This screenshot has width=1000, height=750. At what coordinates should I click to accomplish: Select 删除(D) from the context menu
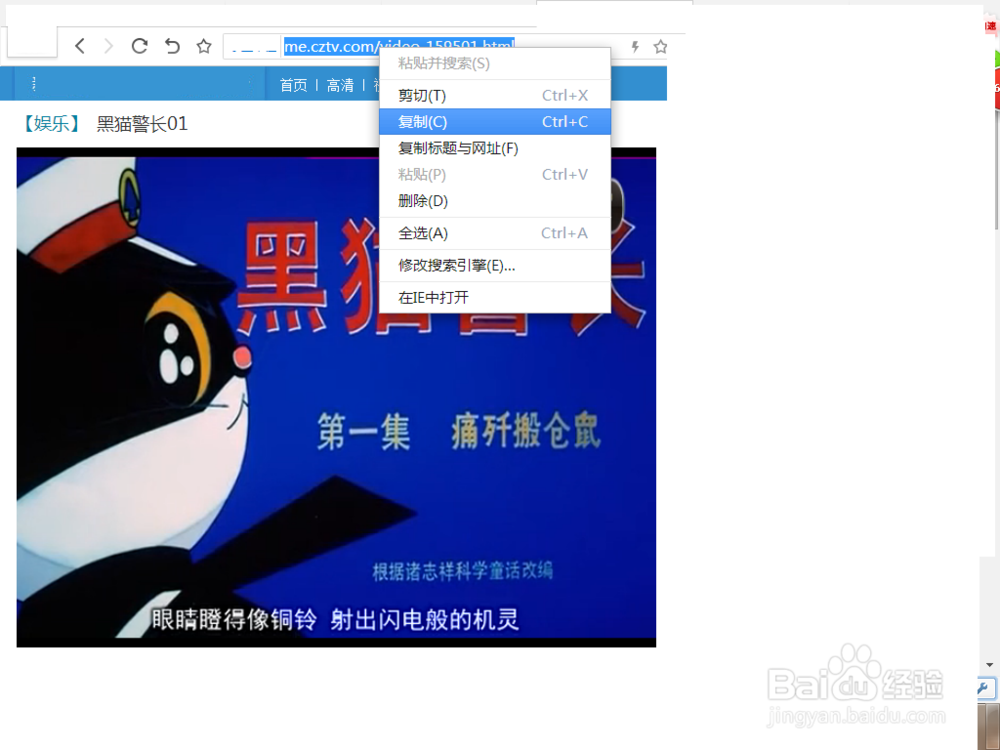[x=495, y=201]
